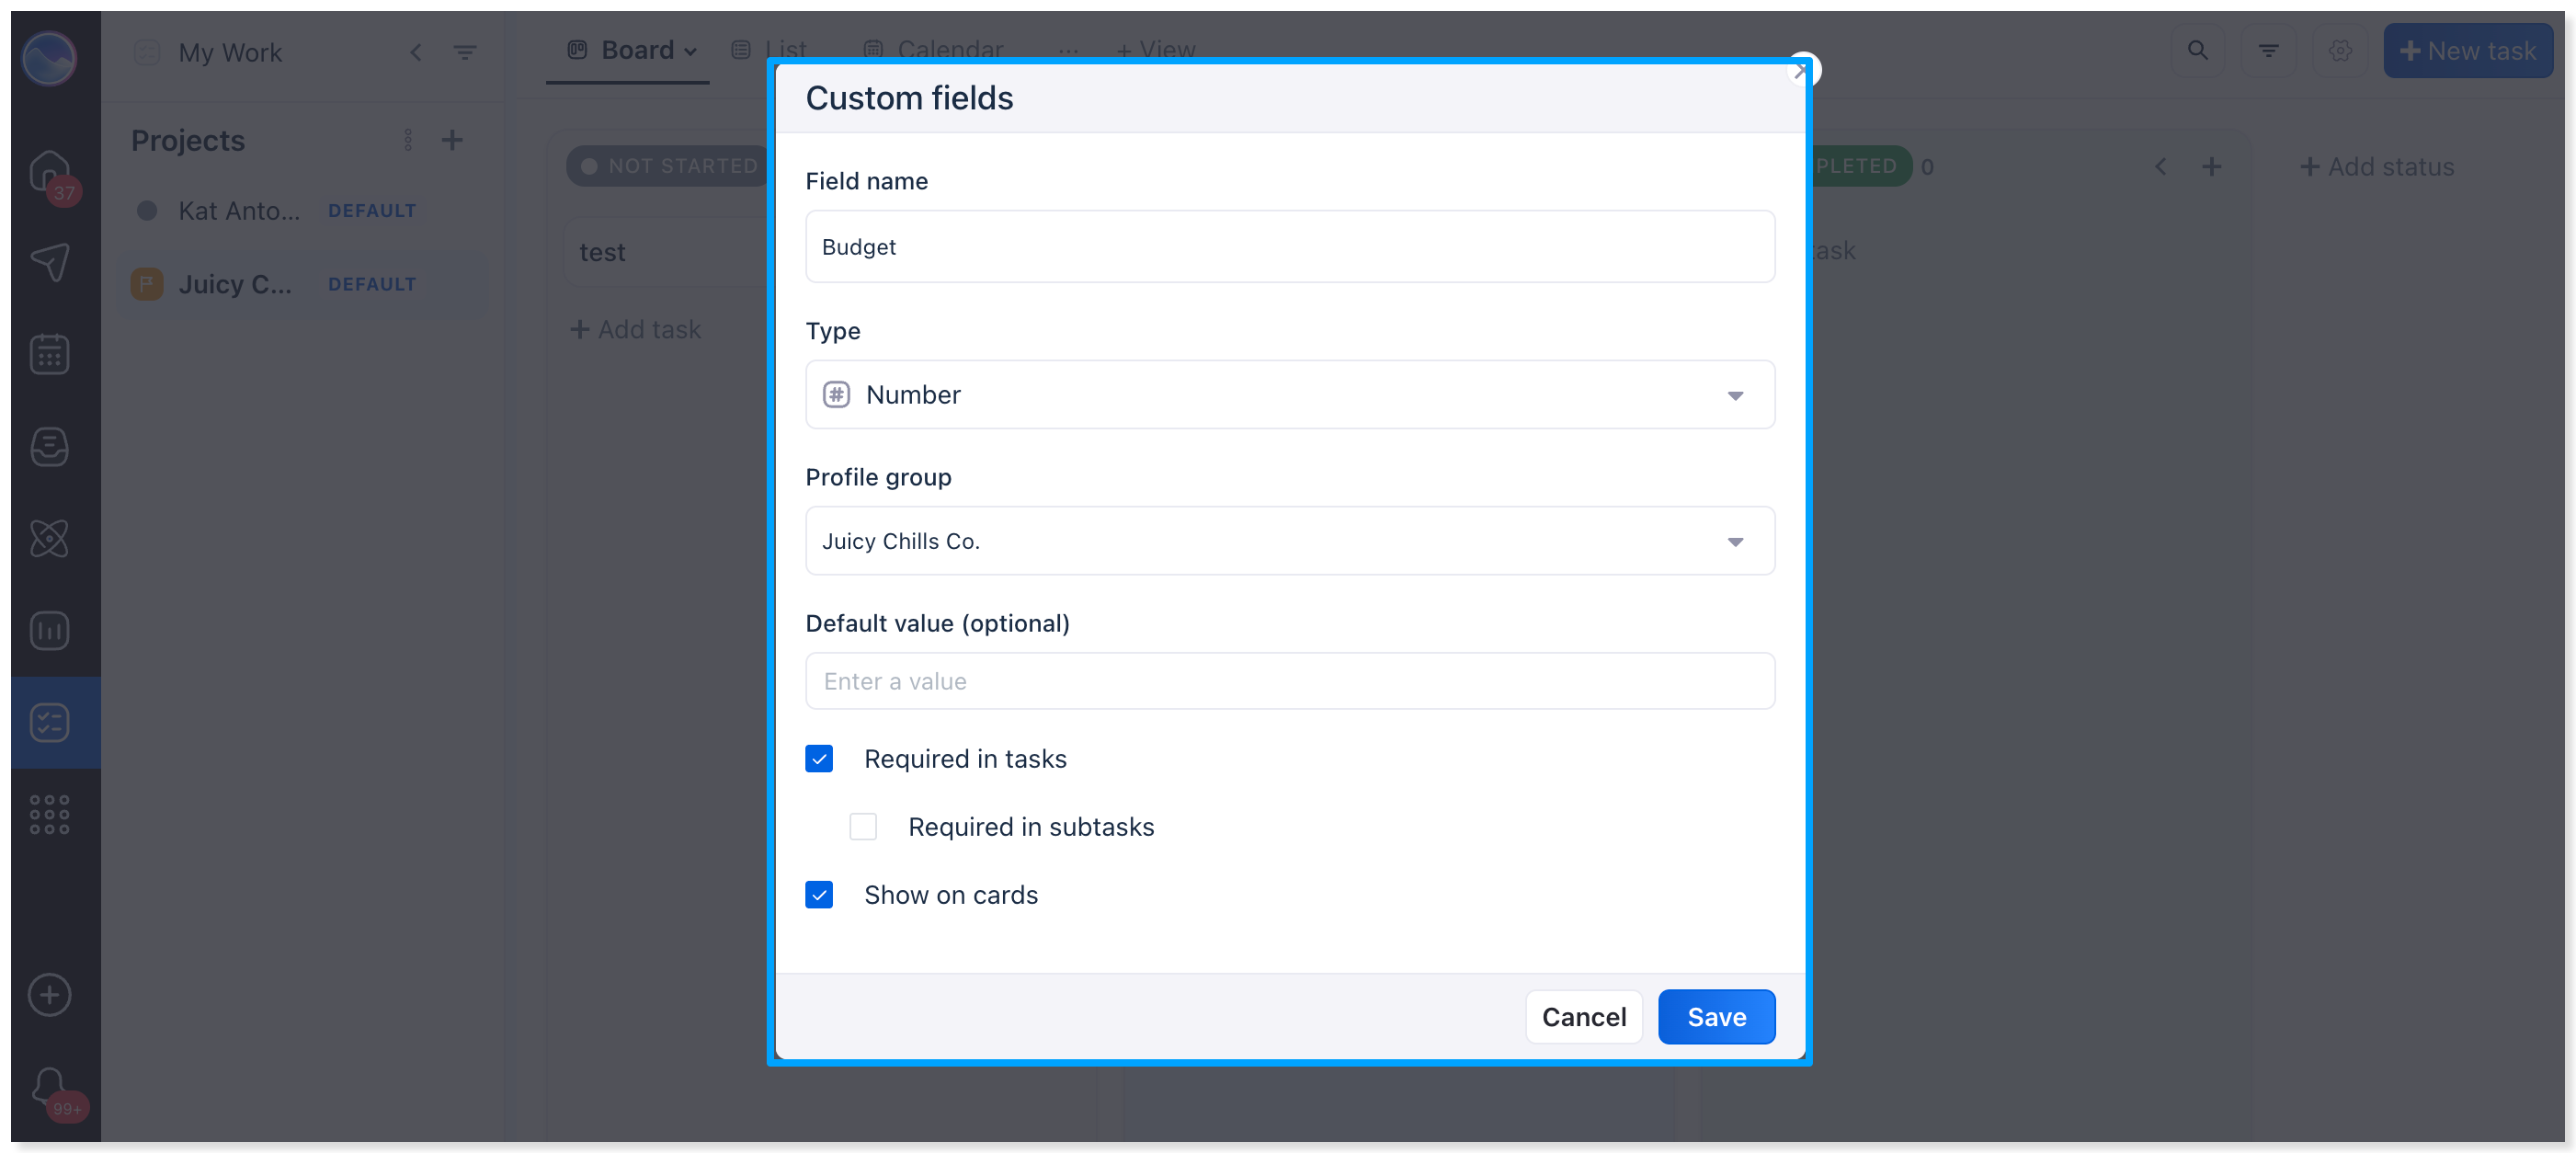This screenshot has width=2576, height=1153.
Task: Click the circled plus sidebar icon
Action: click(x=49, y=994)
